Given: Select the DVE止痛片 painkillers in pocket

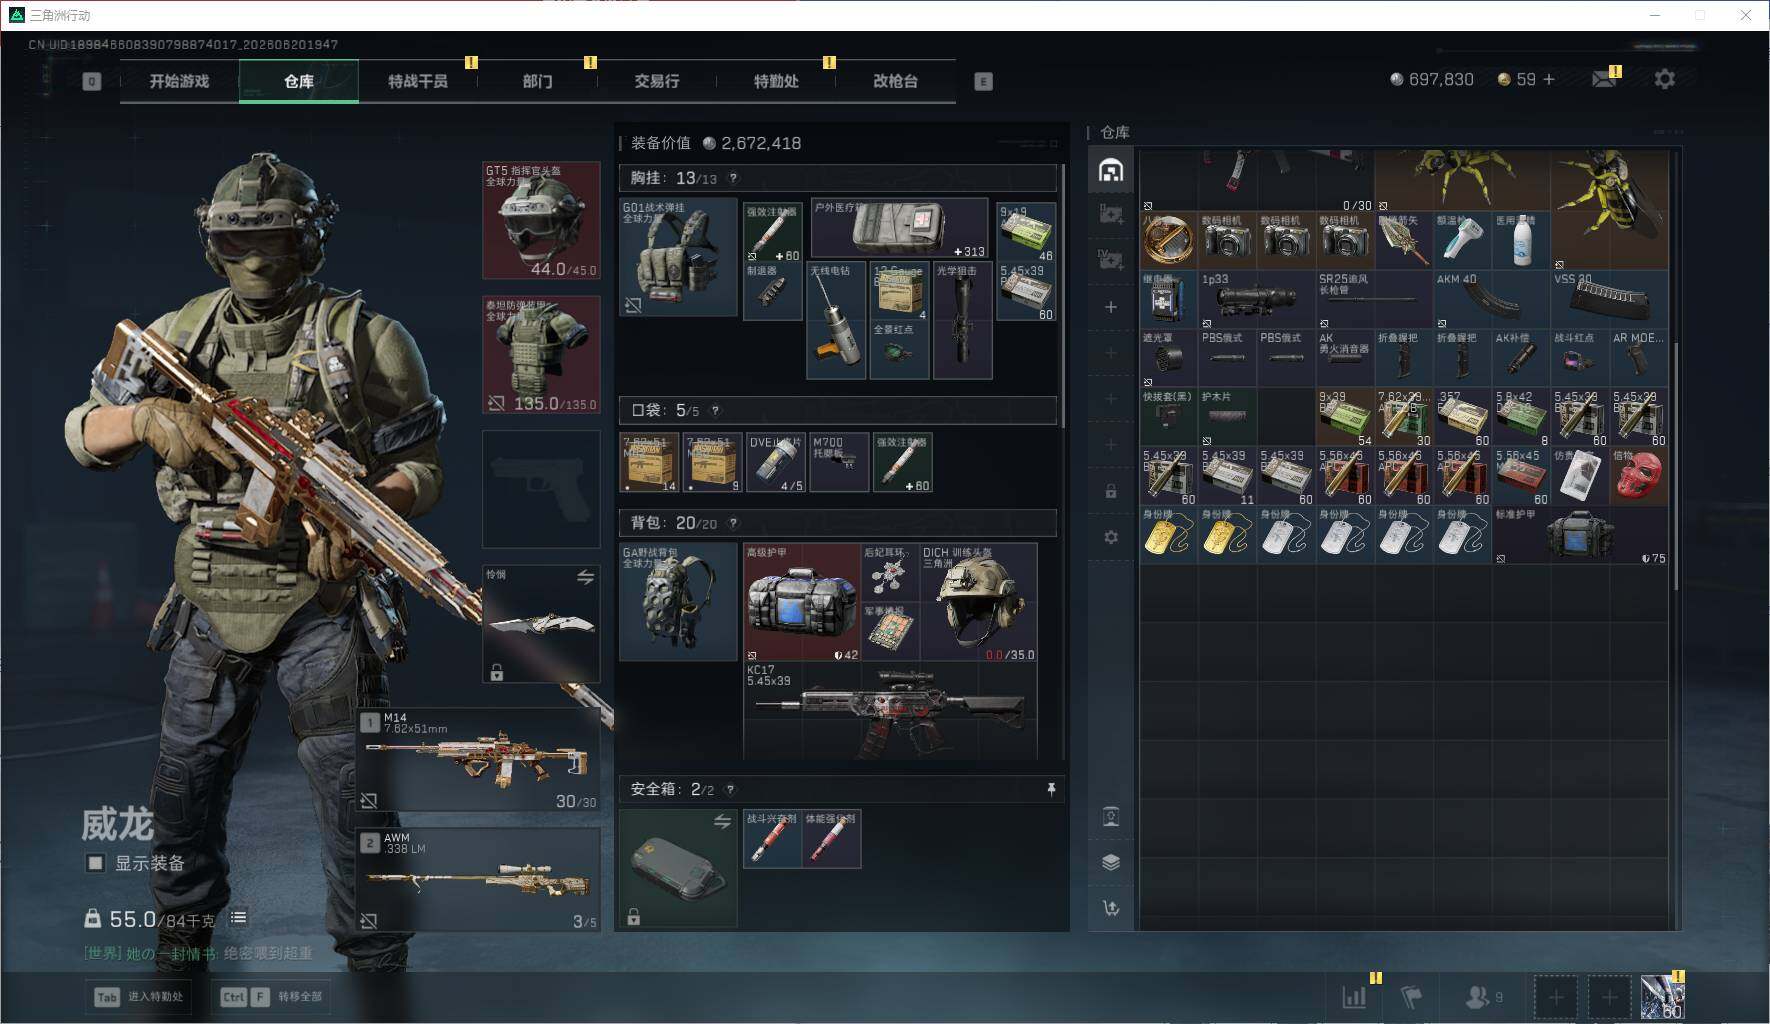Looking at the screenshot, I should pos(775,462).
